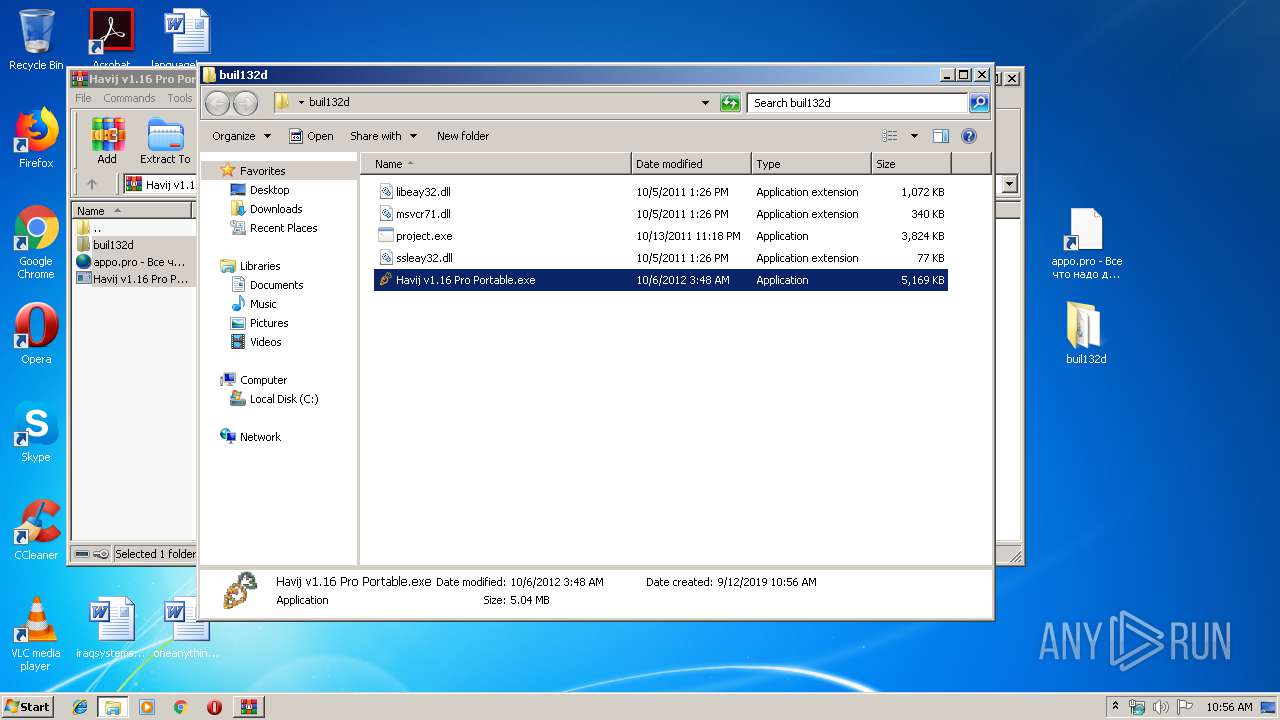This screenshot has width=1280, height=720.
Task: Select Videos library
Action: (x=265, y=342)
